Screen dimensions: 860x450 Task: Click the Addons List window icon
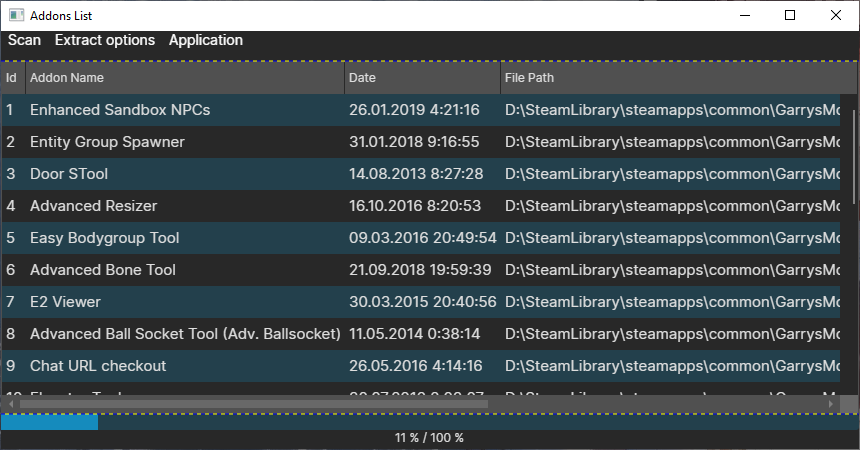pyautogui.click(x=17, y=15)
